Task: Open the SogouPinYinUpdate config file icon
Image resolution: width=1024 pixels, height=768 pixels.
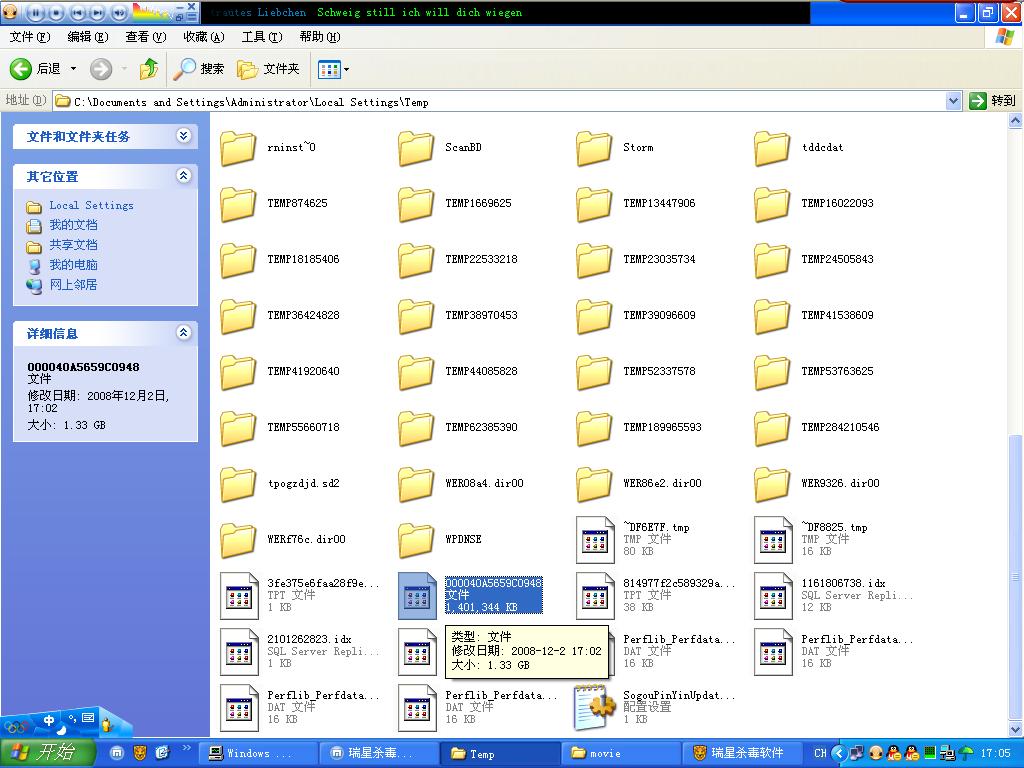Action: pos(594,707)
